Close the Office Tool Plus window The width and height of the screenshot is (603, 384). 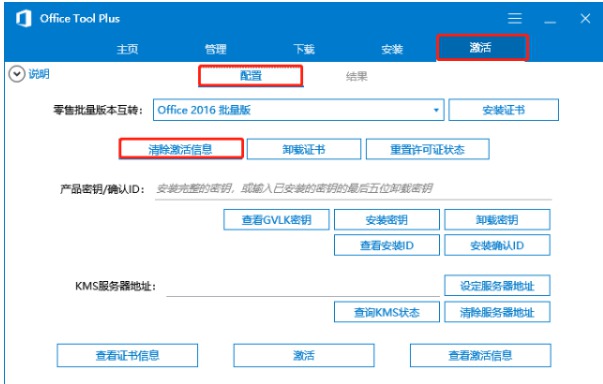coord(585,18)
